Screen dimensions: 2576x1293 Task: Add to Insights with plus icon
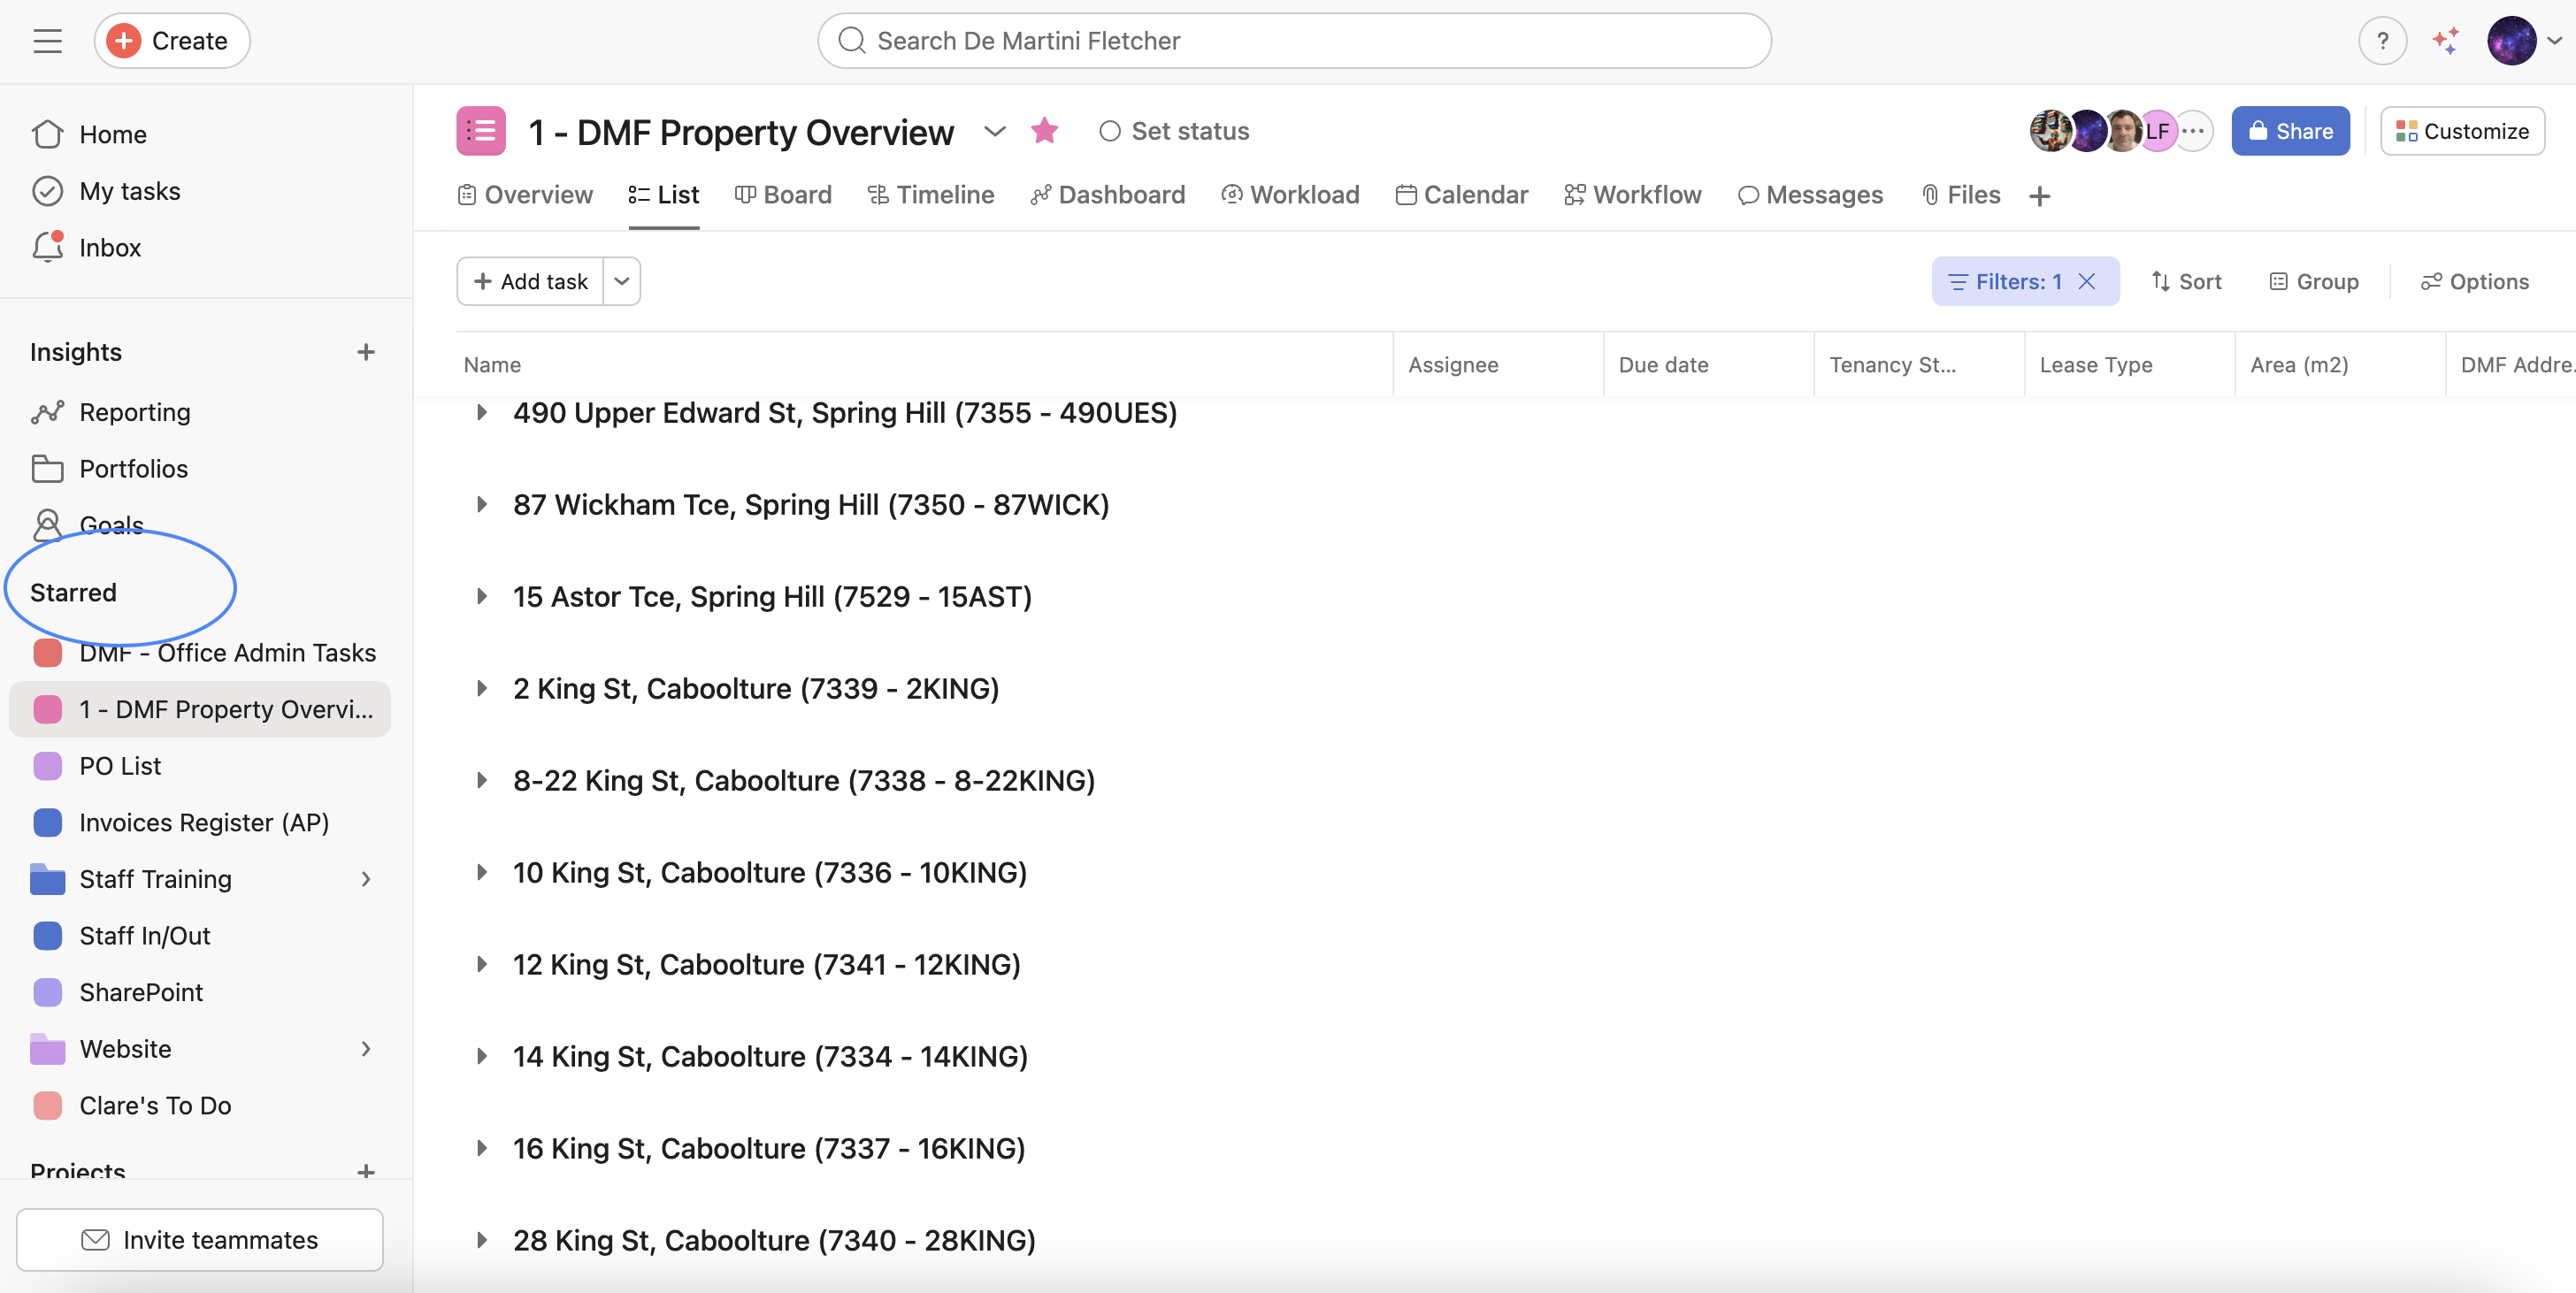point(366,352)
